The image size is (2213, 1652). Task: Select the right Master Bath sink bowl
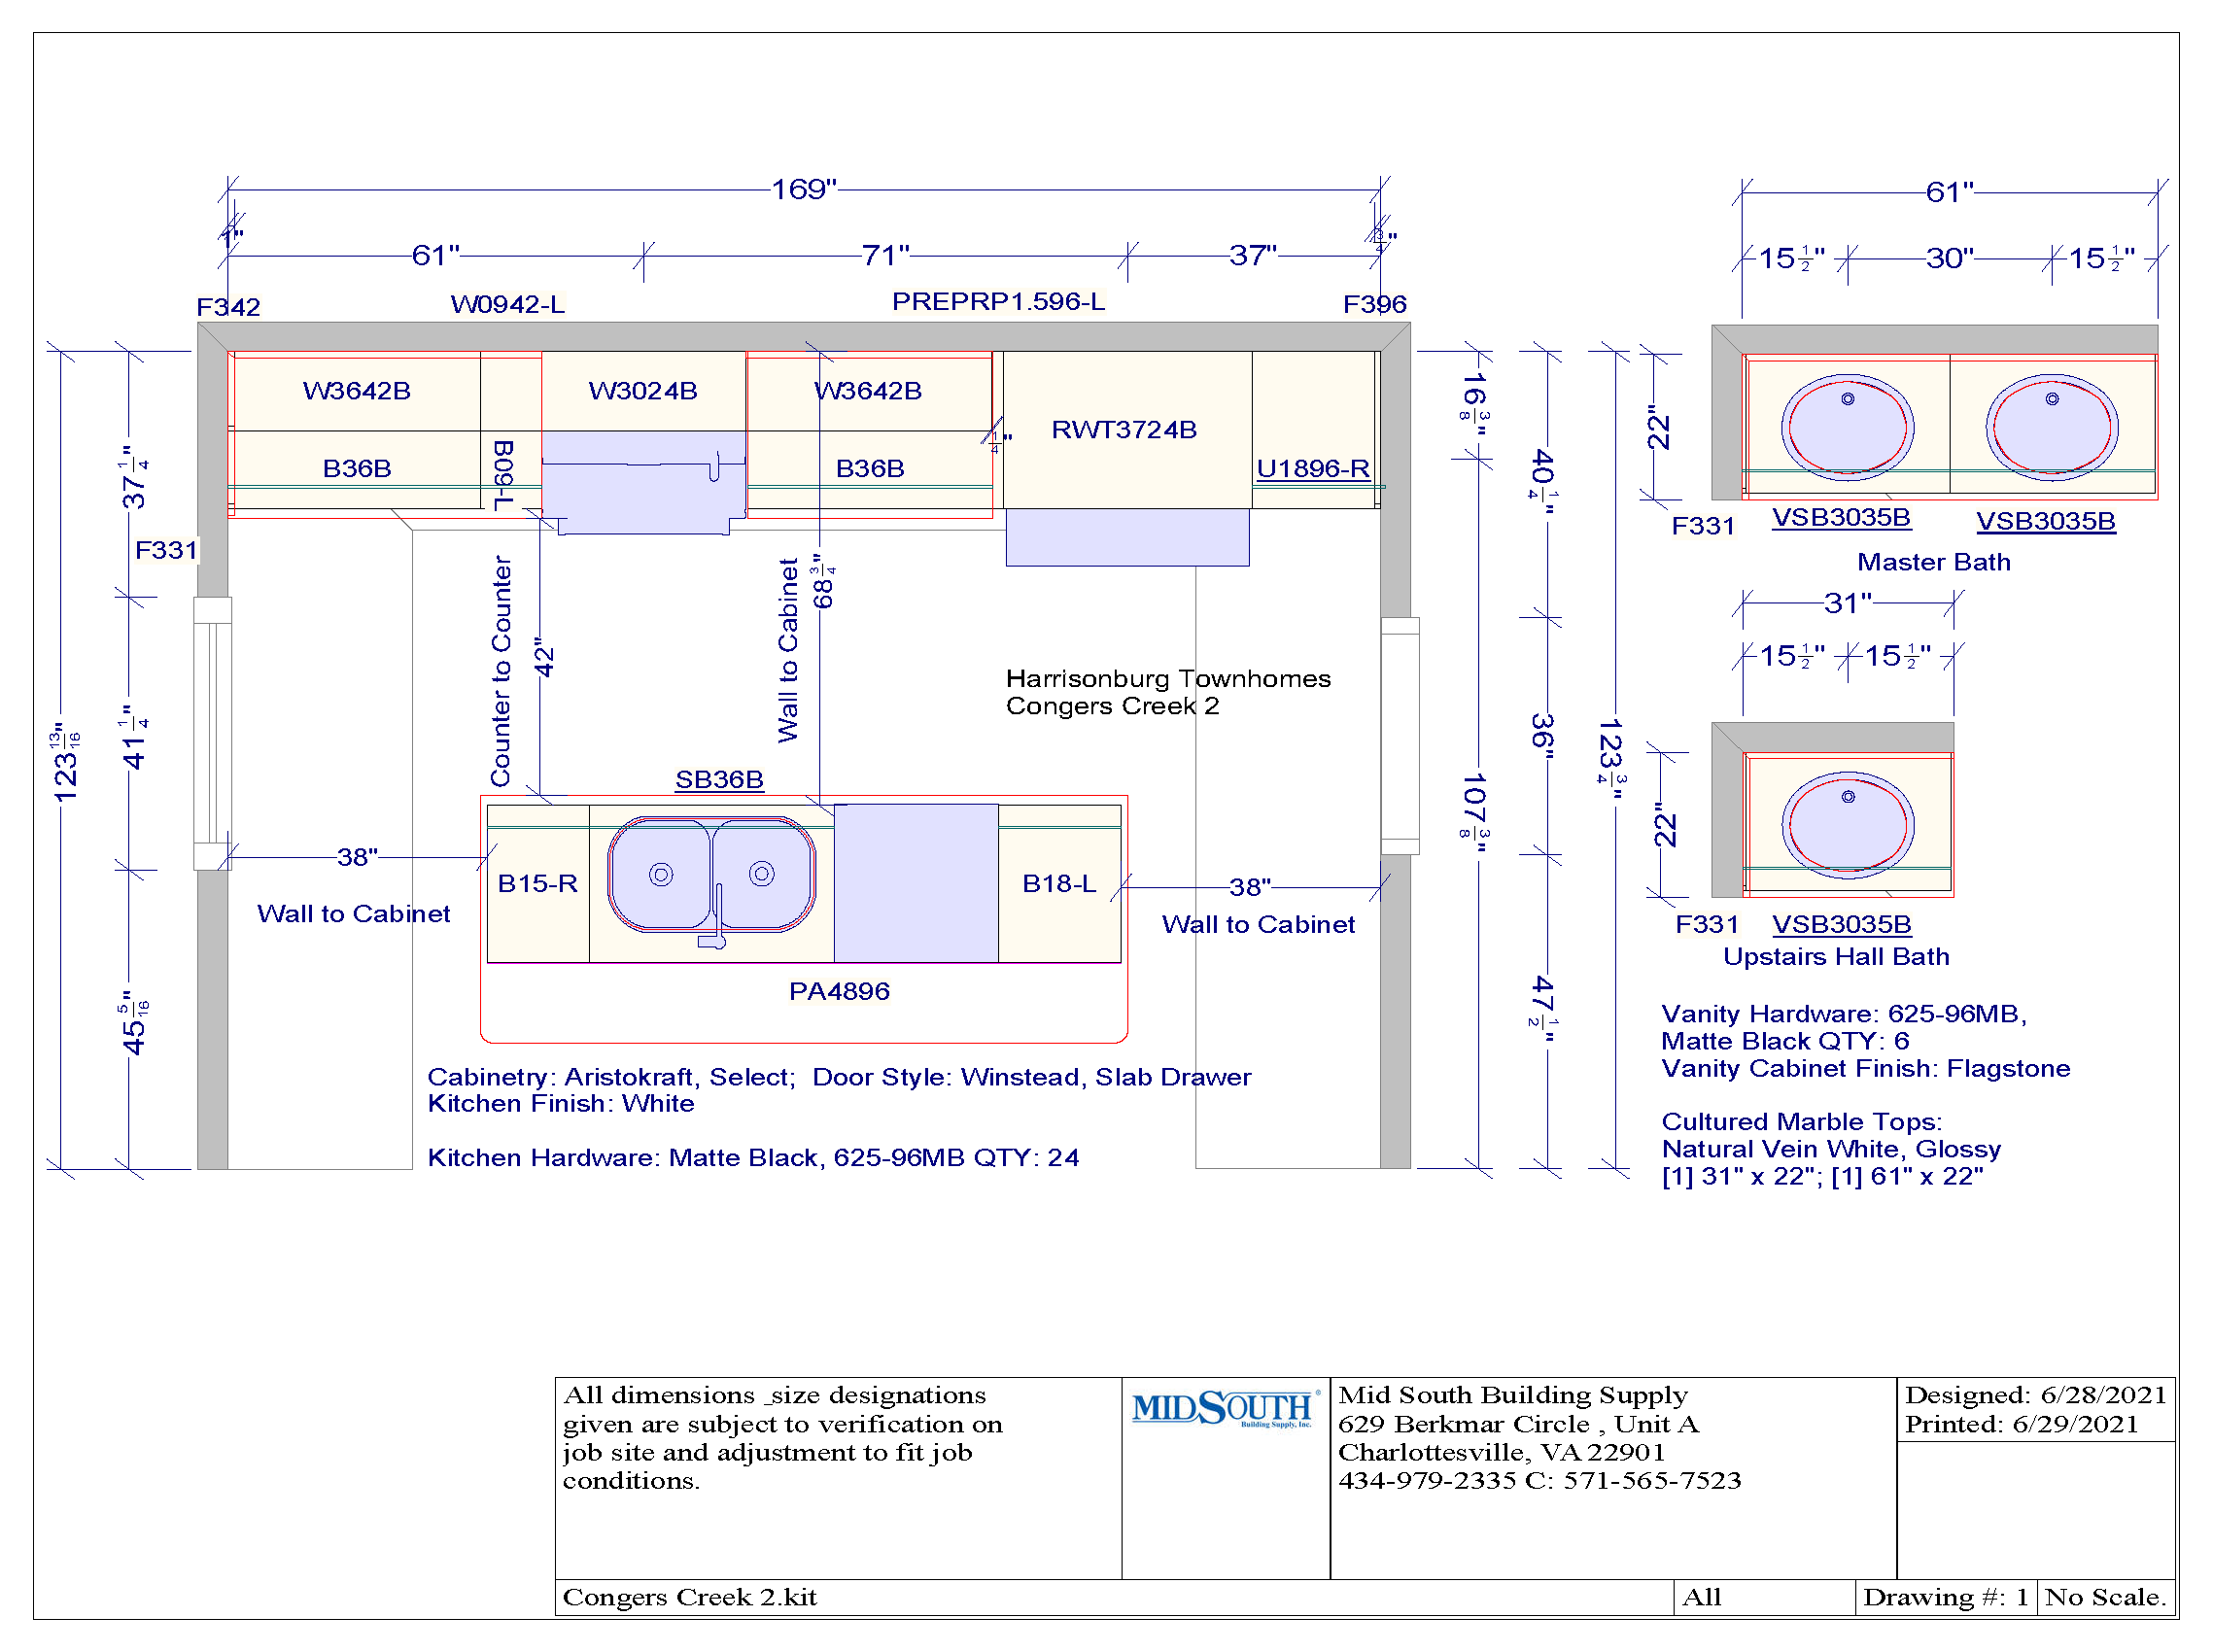[2050, 427]
